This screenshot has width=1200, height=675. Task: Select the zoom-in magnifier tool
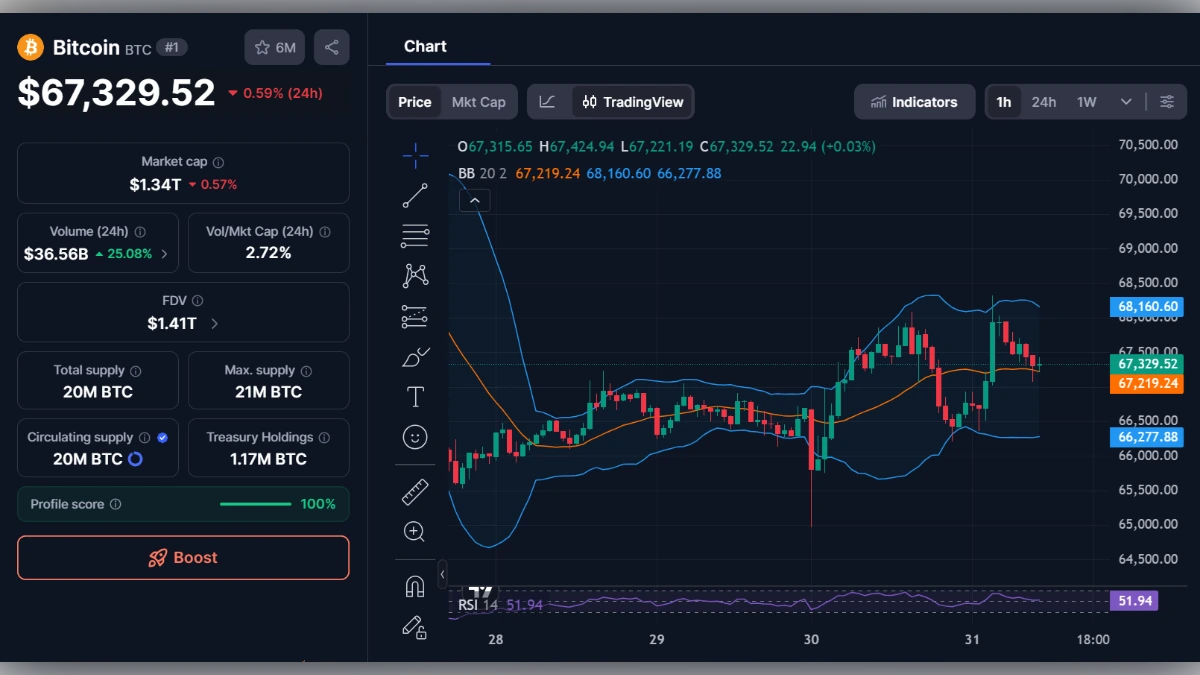tap(415, 531)
